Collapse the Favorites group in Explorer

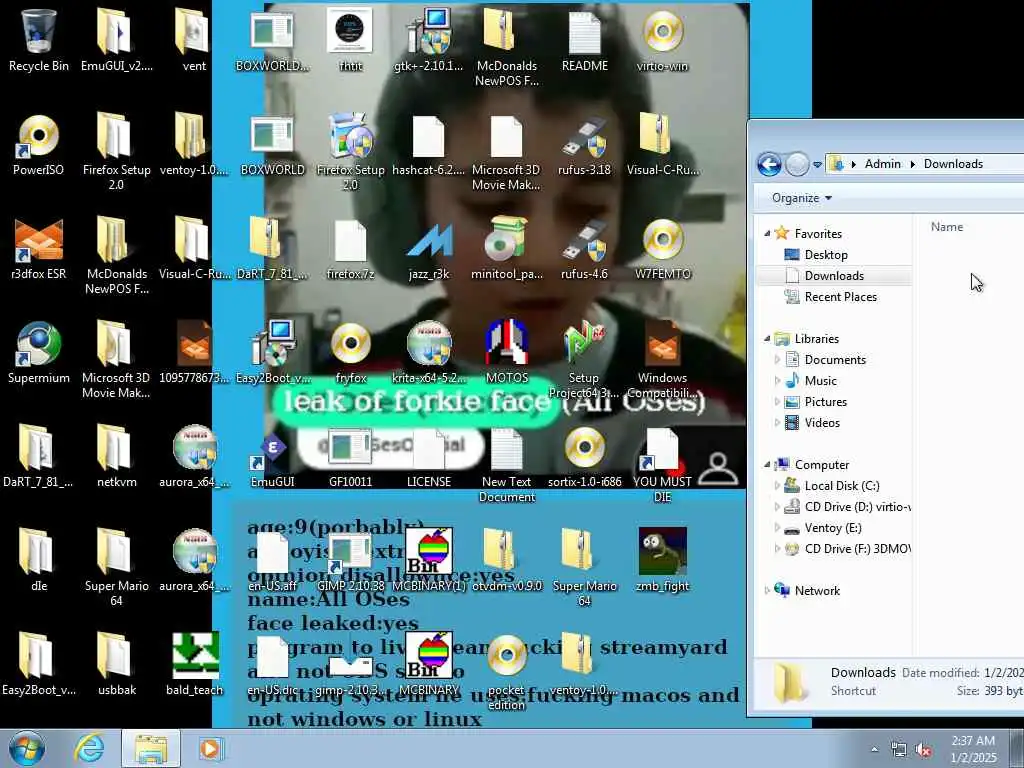tap(767, 233)
